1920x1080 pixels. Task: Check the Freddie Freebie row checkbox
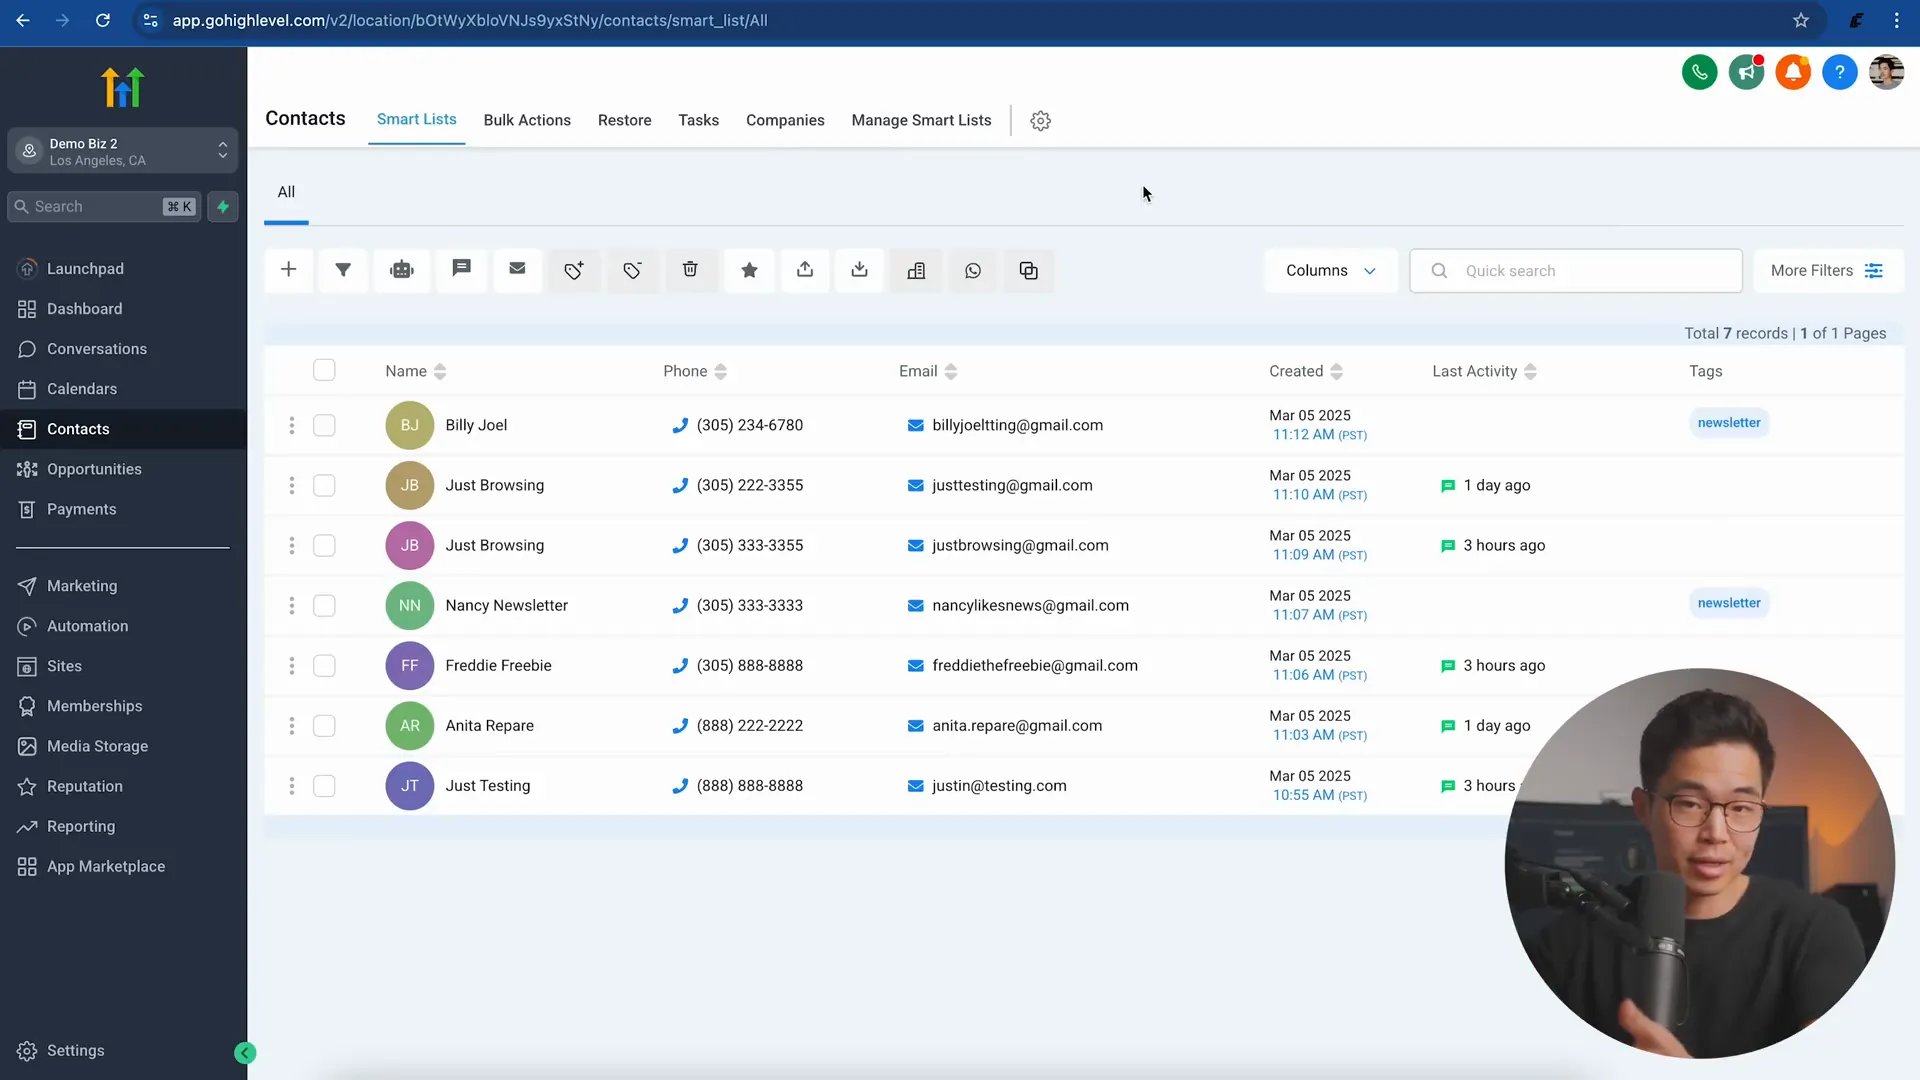pyautogui.click(x=324, y=665)
